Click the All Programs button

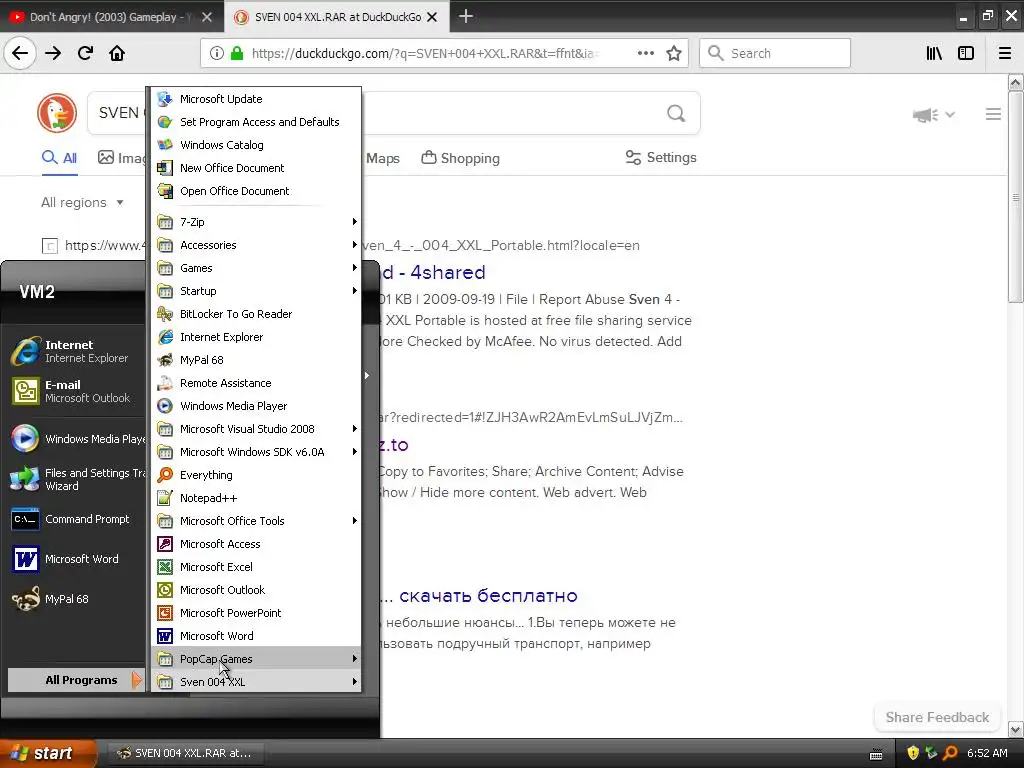point(74,680)
